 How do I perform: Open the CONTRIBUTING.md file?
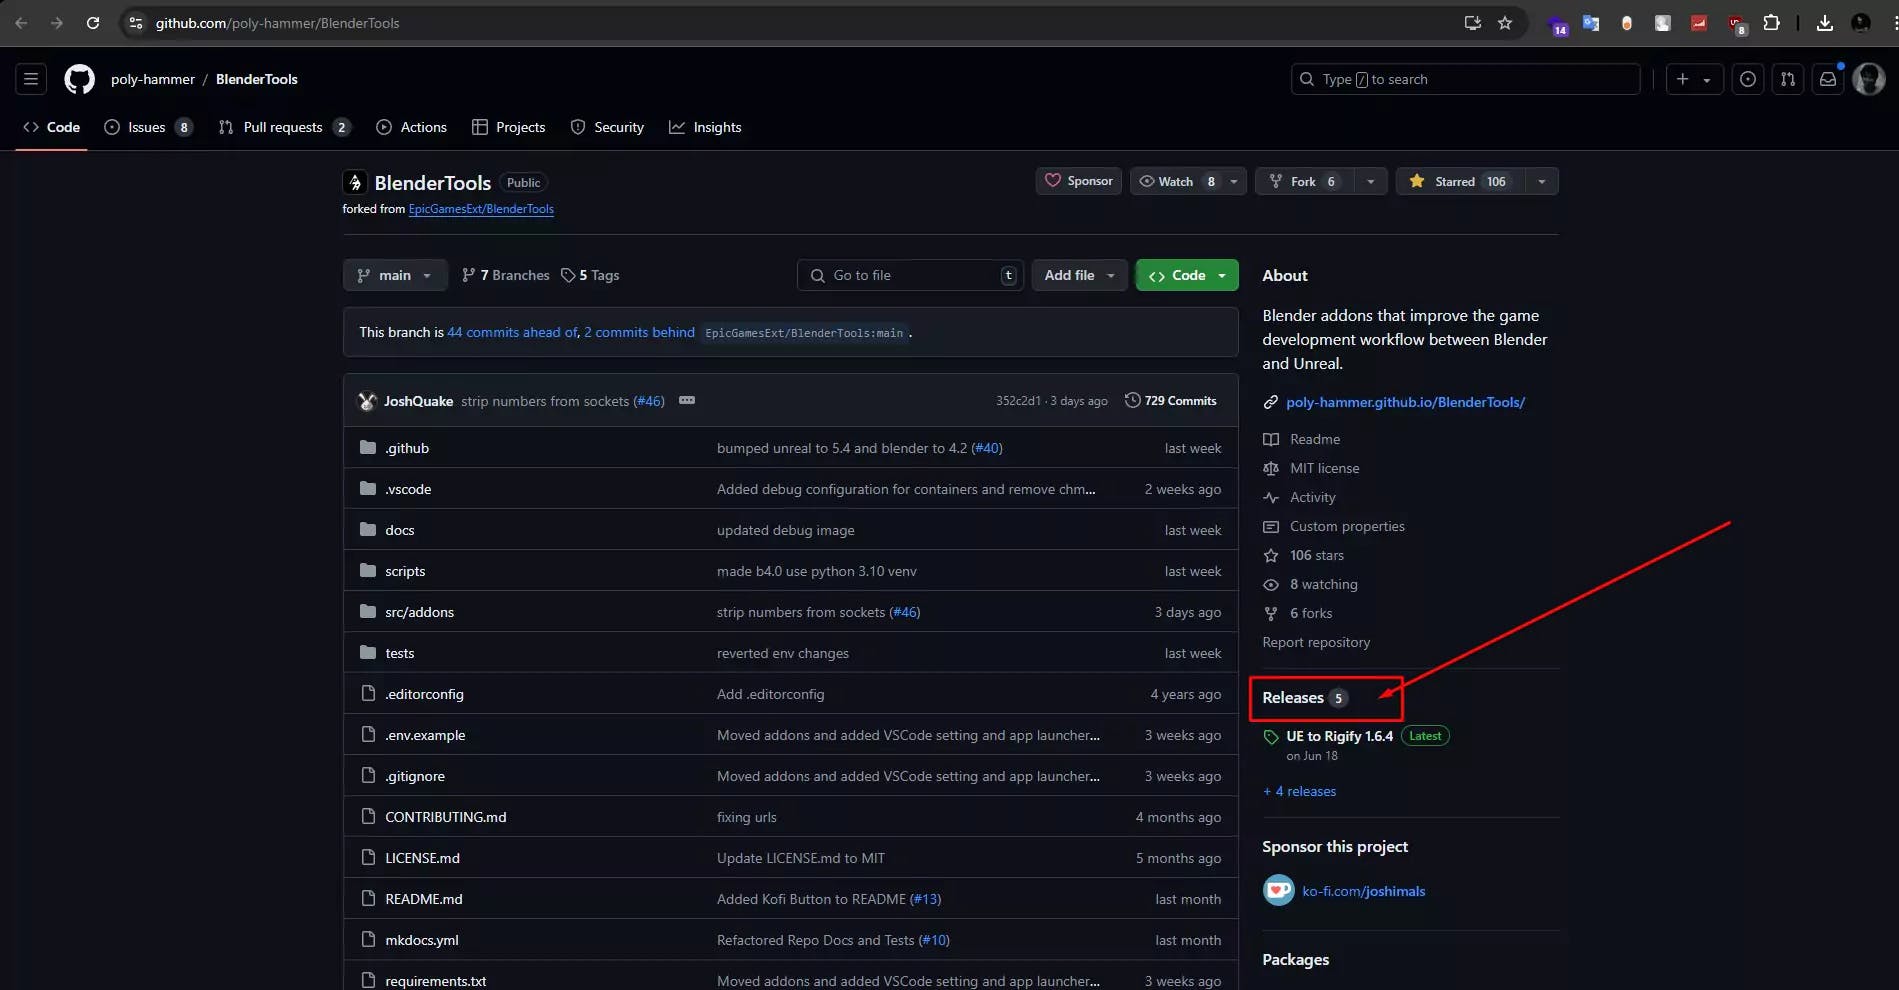(445, 817)
